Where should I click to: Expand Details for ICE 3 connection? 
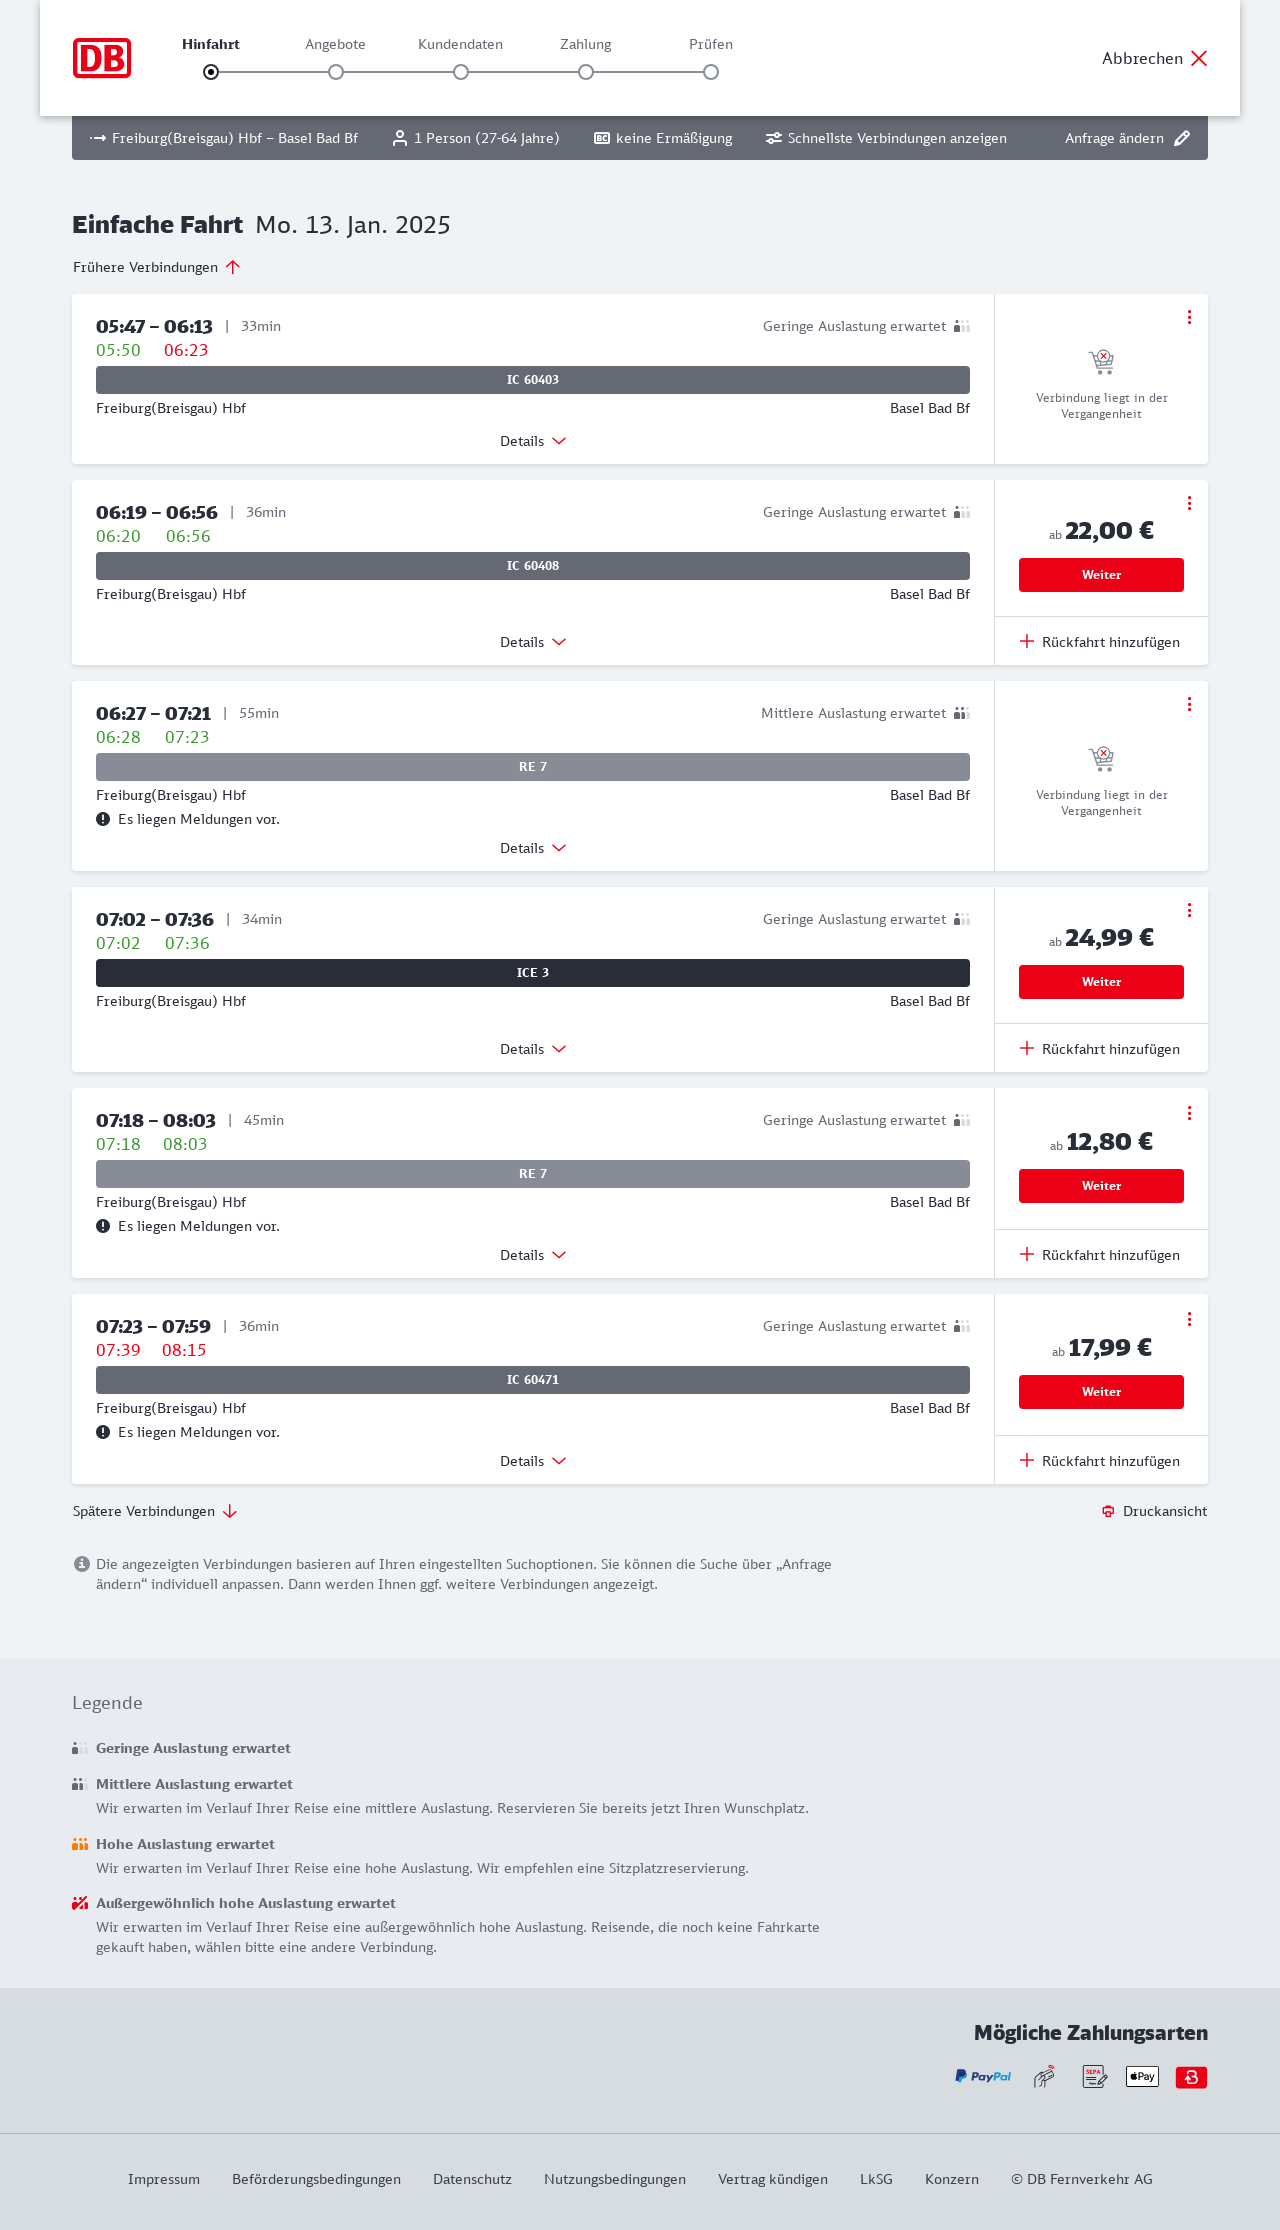point(533,1049)
